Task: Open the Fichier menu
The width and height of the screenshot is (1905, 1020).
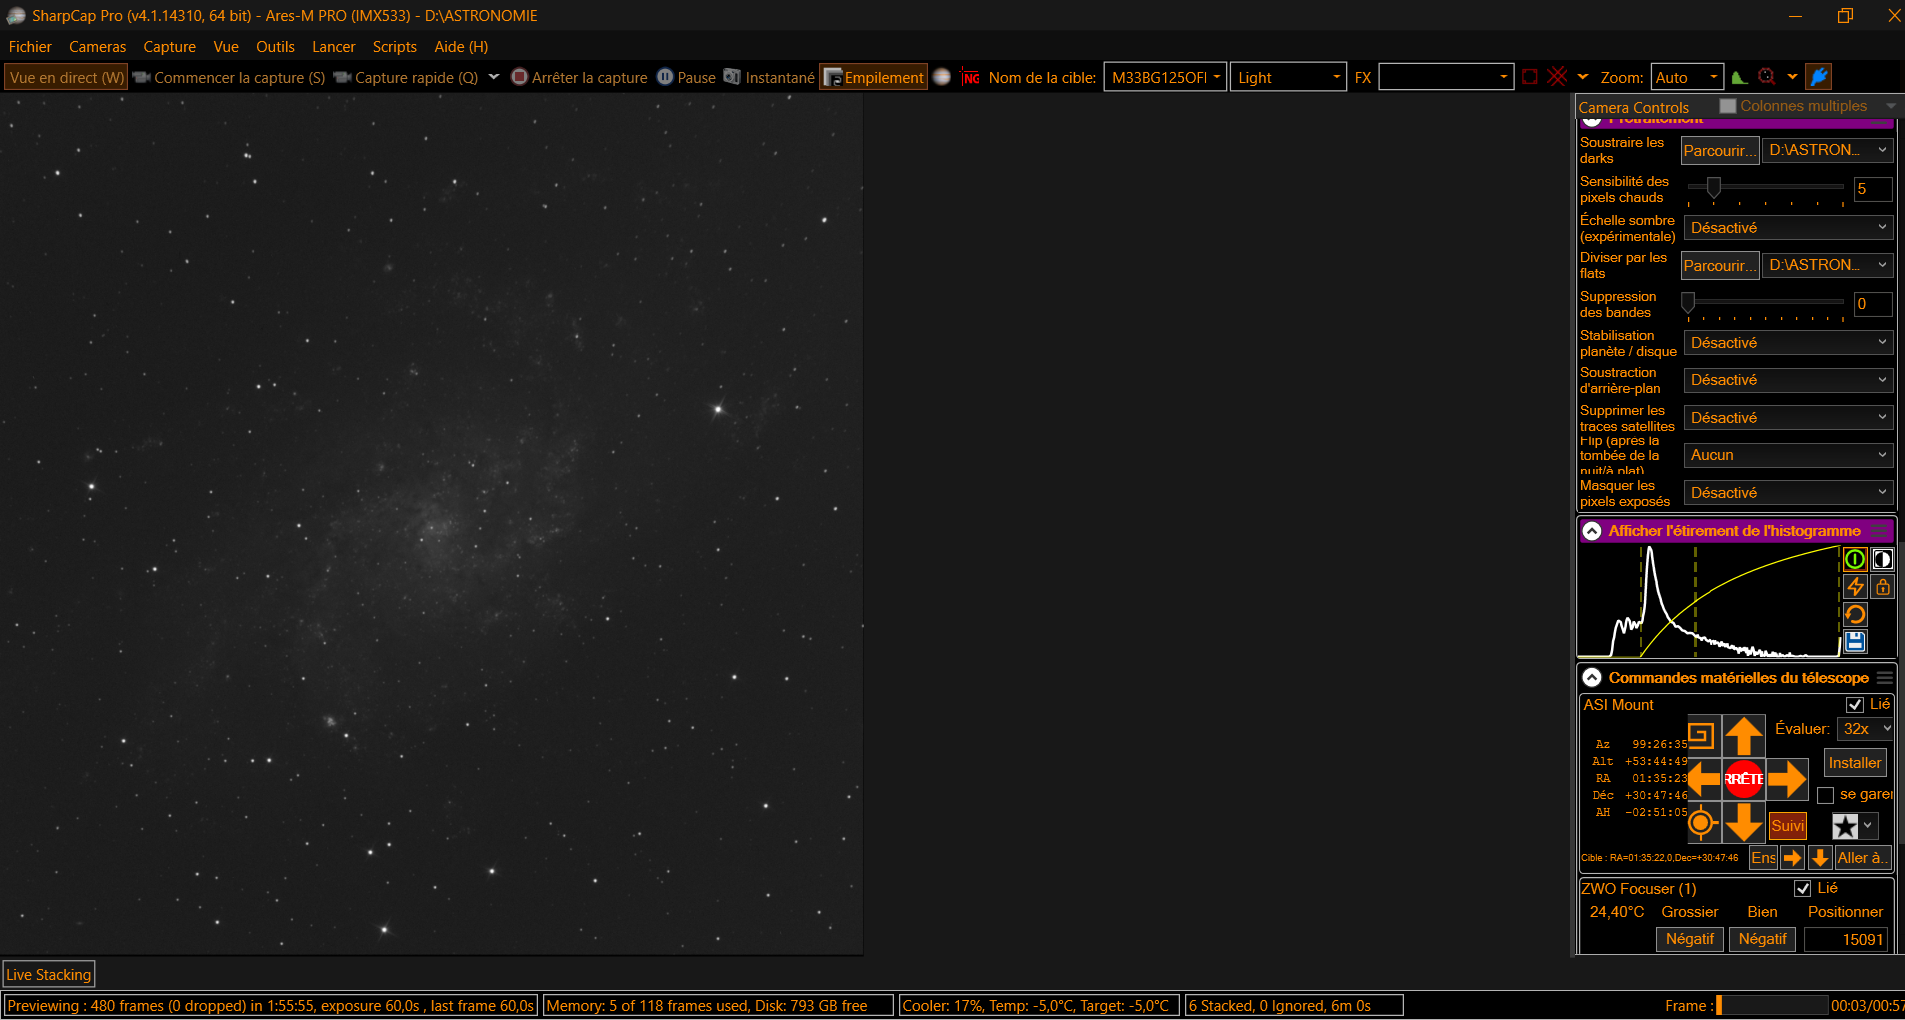Action: 30,47
